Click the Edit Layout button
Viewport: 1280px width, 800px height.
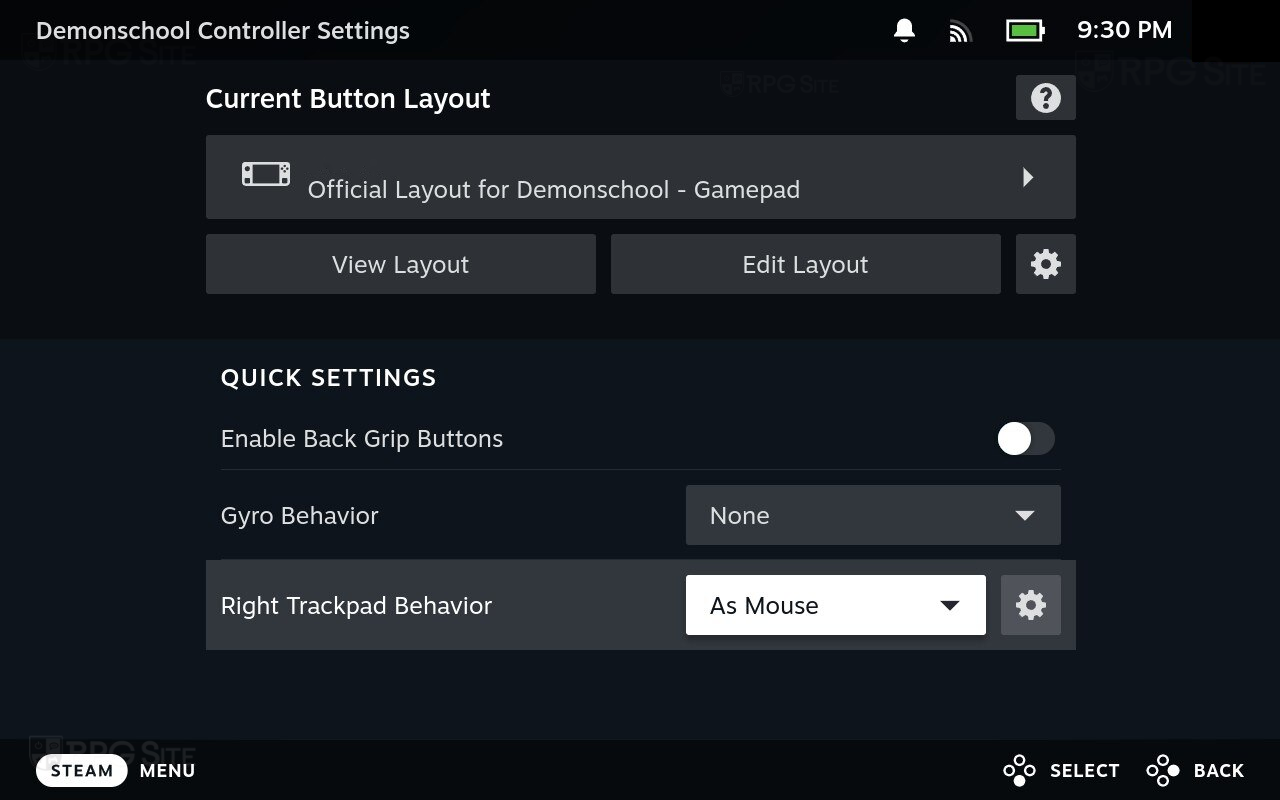(x=805, y=264)
